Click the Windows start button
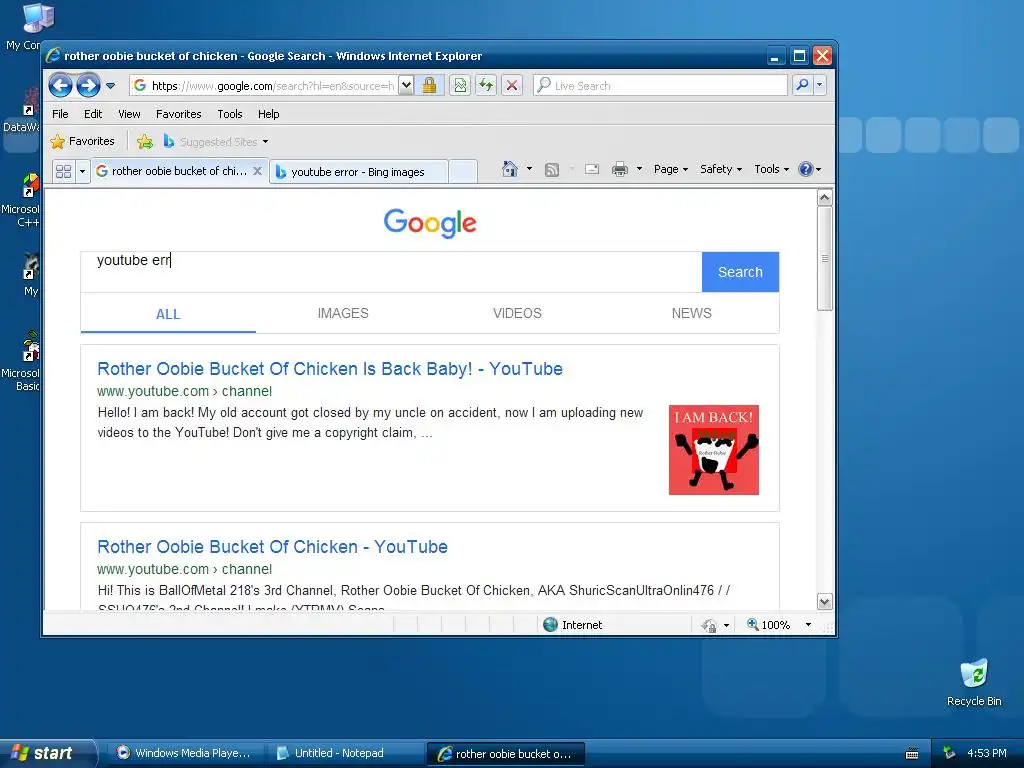Image resolution: width=1024 pixels, height=768 pixels. [x=47, y=753]
